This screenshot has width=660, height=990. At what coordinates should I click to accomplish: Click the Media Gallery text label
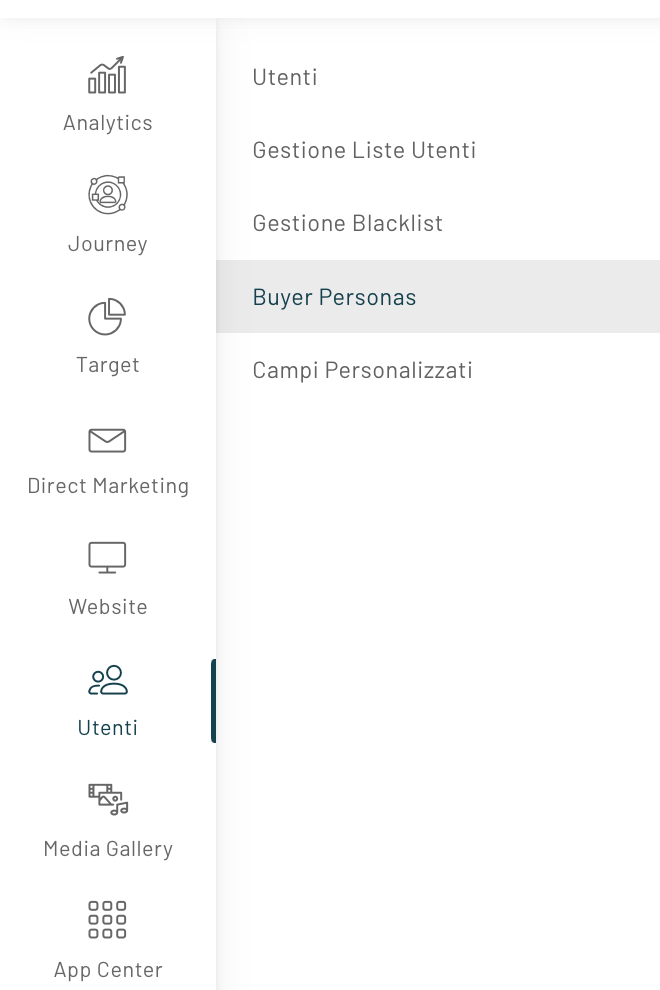tap(108, 849)
